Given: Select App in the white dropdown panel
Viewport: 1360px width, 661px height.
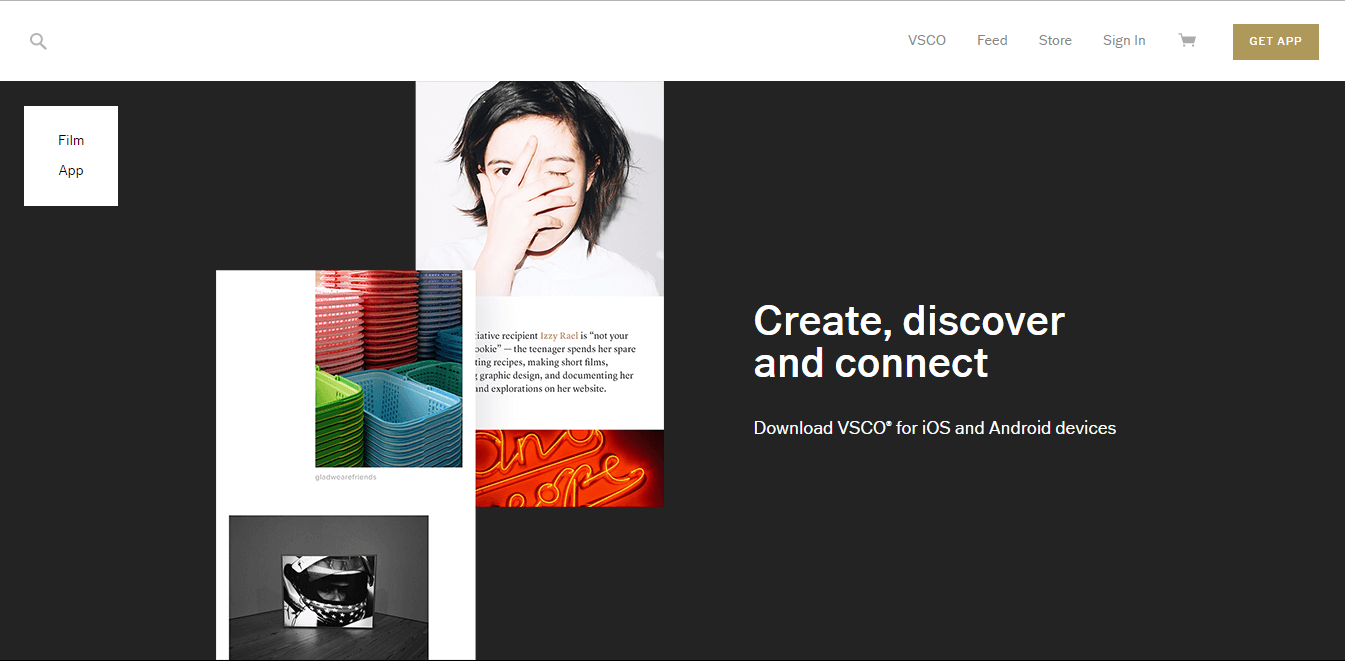Looking at the screenshot, I should 71,170.
